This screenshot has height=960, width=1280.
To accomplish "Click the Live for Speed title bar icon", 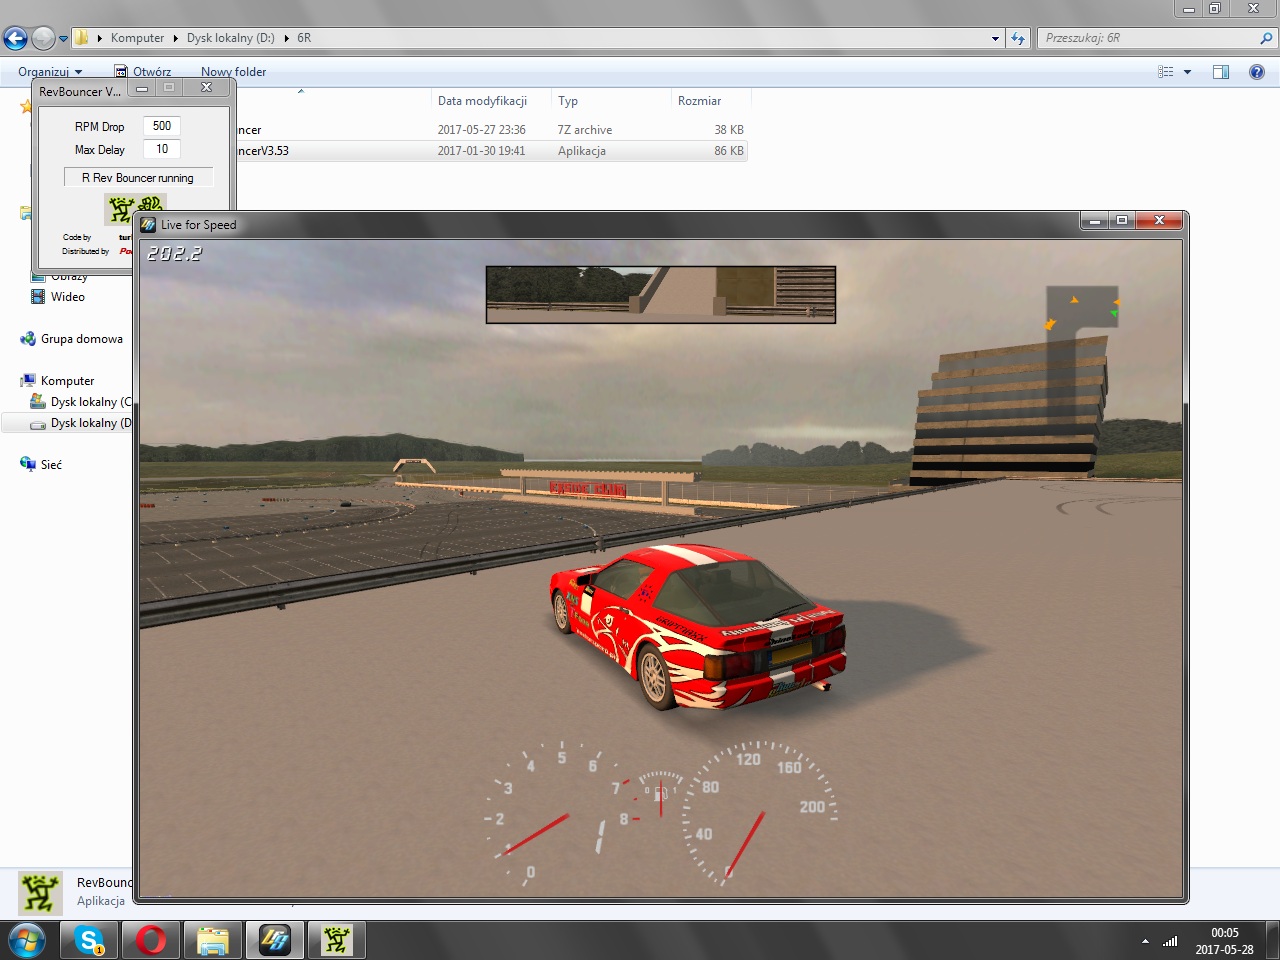I will click(148, 225).
